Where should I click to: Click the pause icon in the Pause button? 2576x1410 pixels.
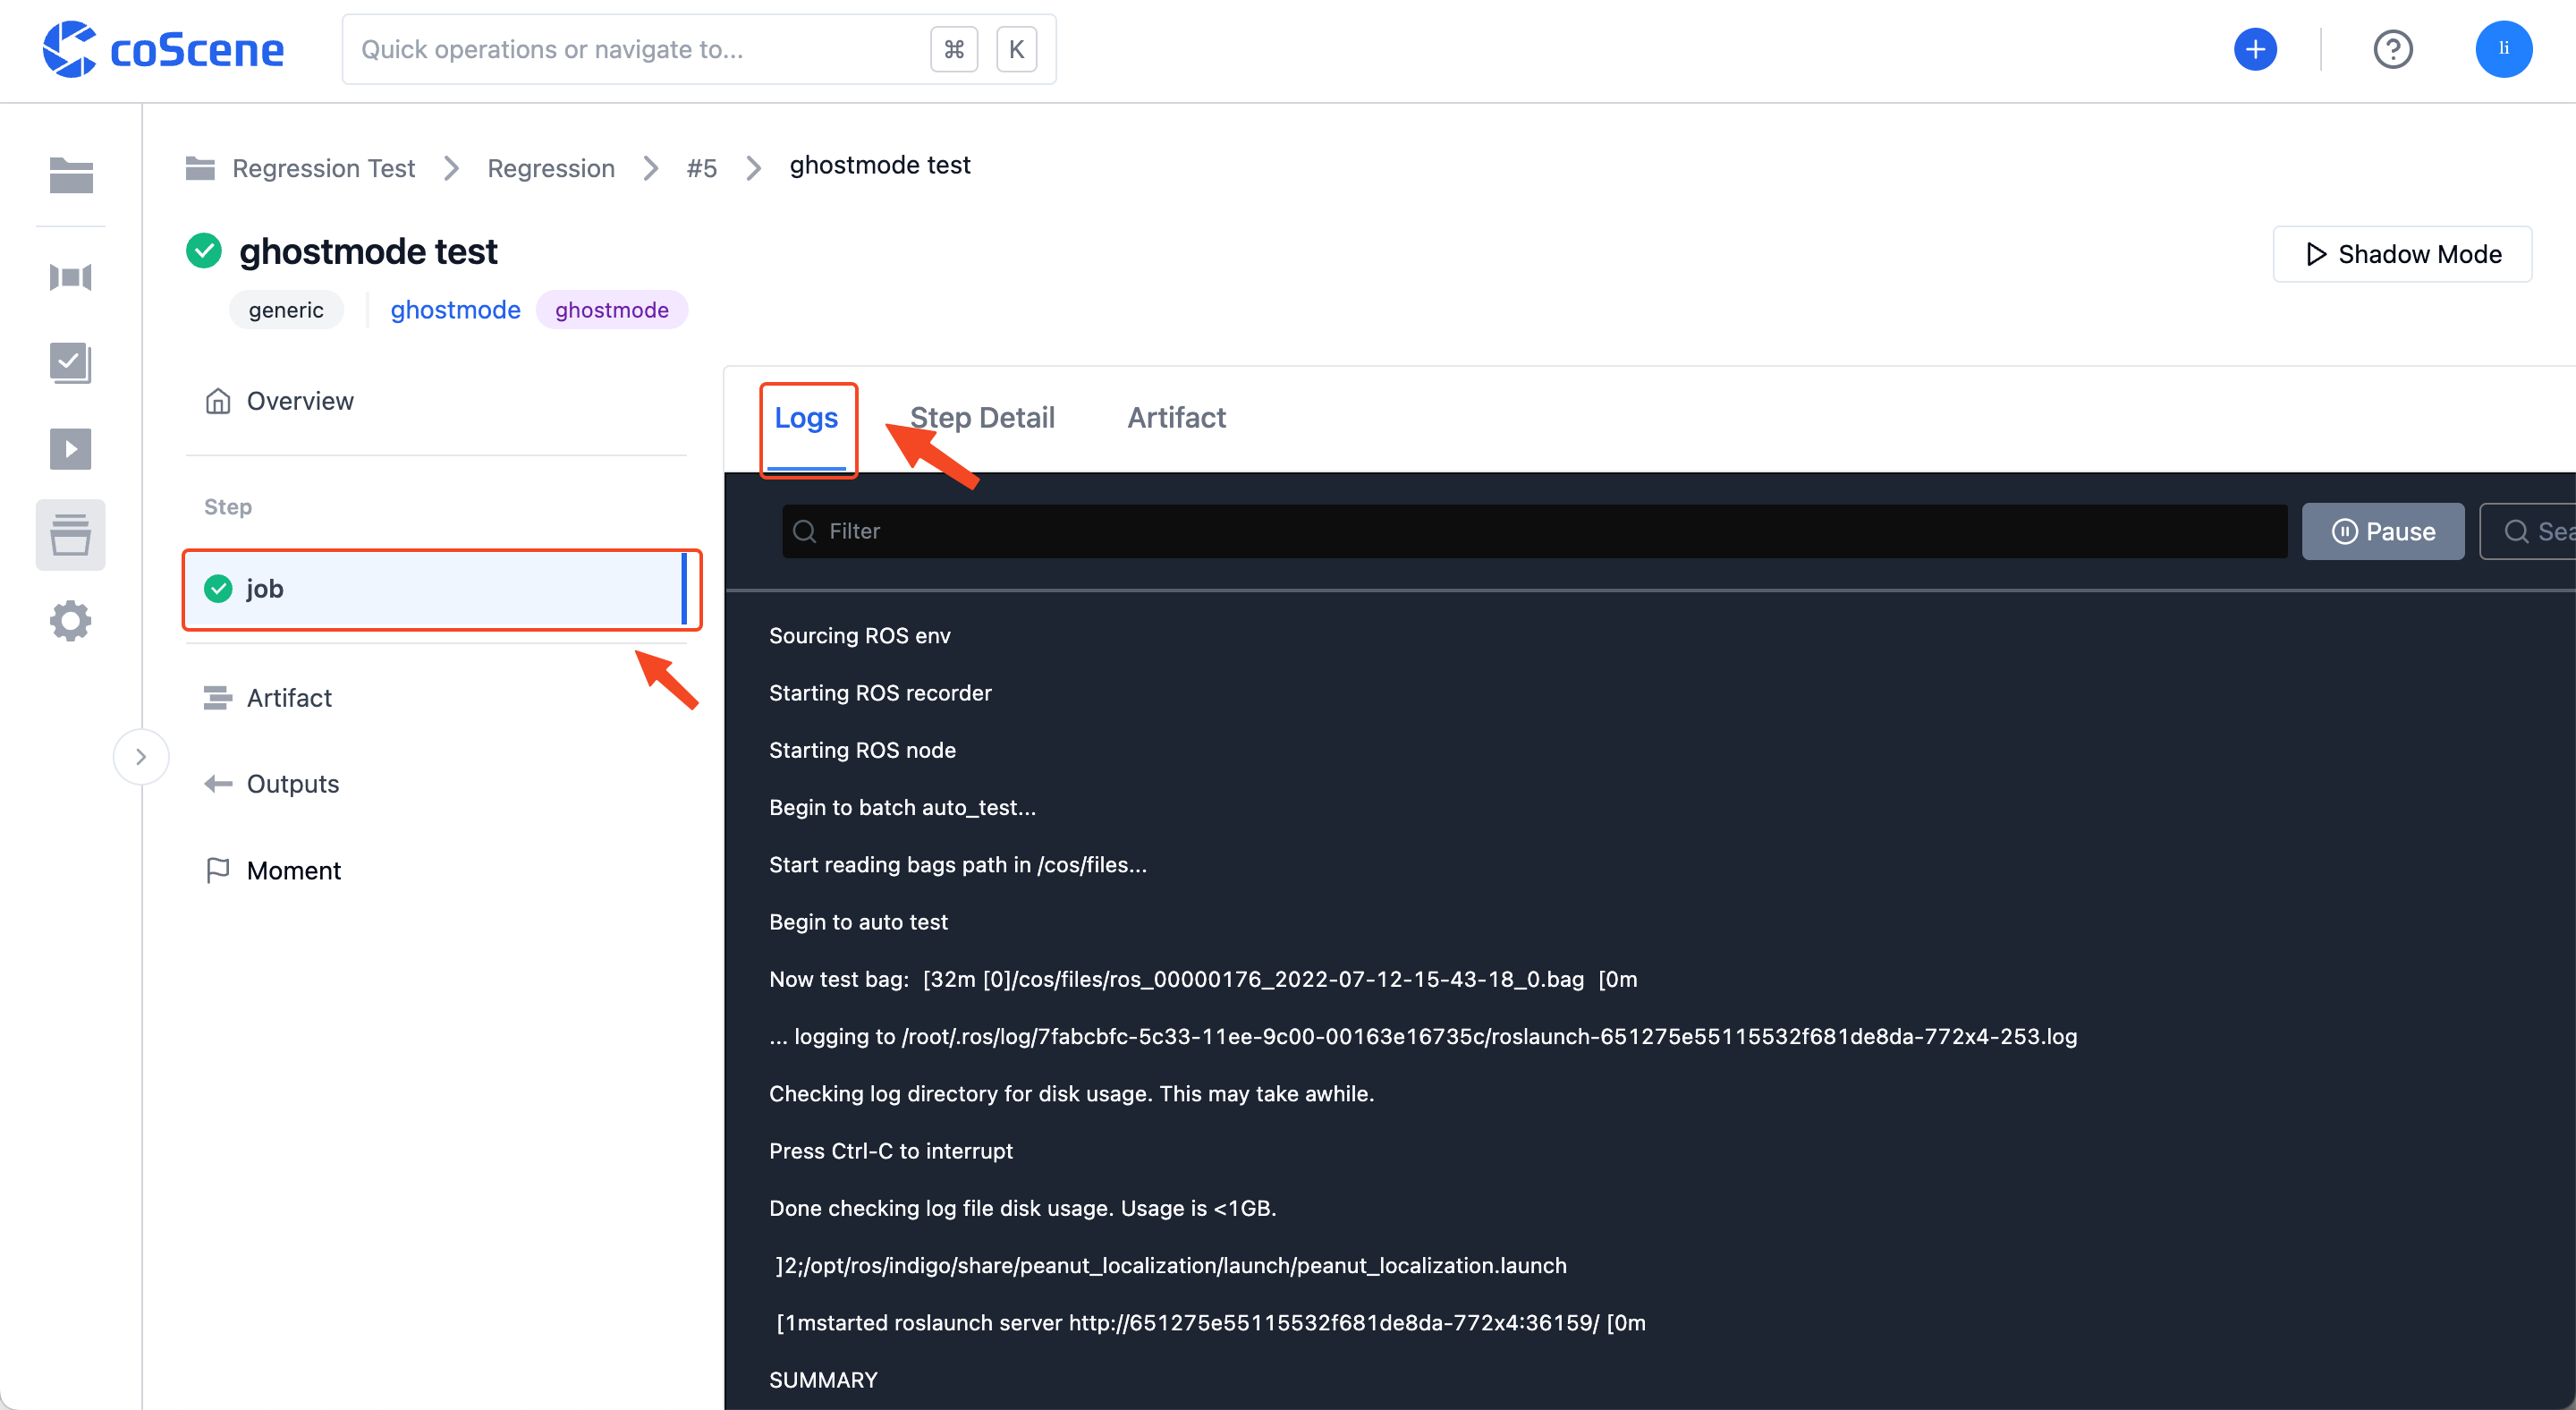(2344, 531)
